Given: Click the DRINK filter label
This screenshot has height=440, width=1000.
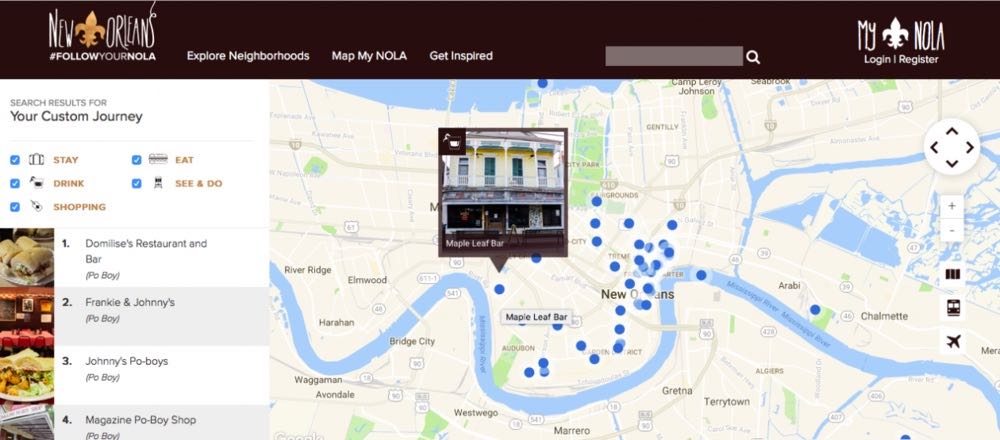Looking at the screenshot, I should coord(69,184).
